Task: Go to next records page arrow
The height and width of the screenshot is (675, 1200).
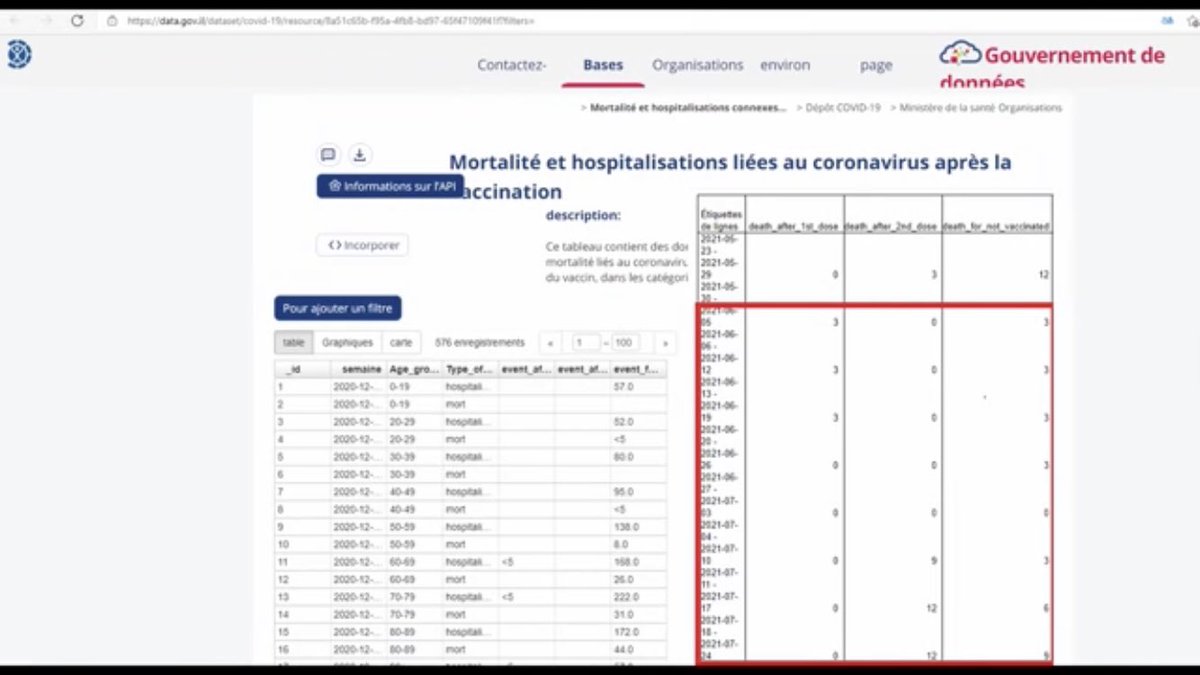Action: [x=665, y=343]
